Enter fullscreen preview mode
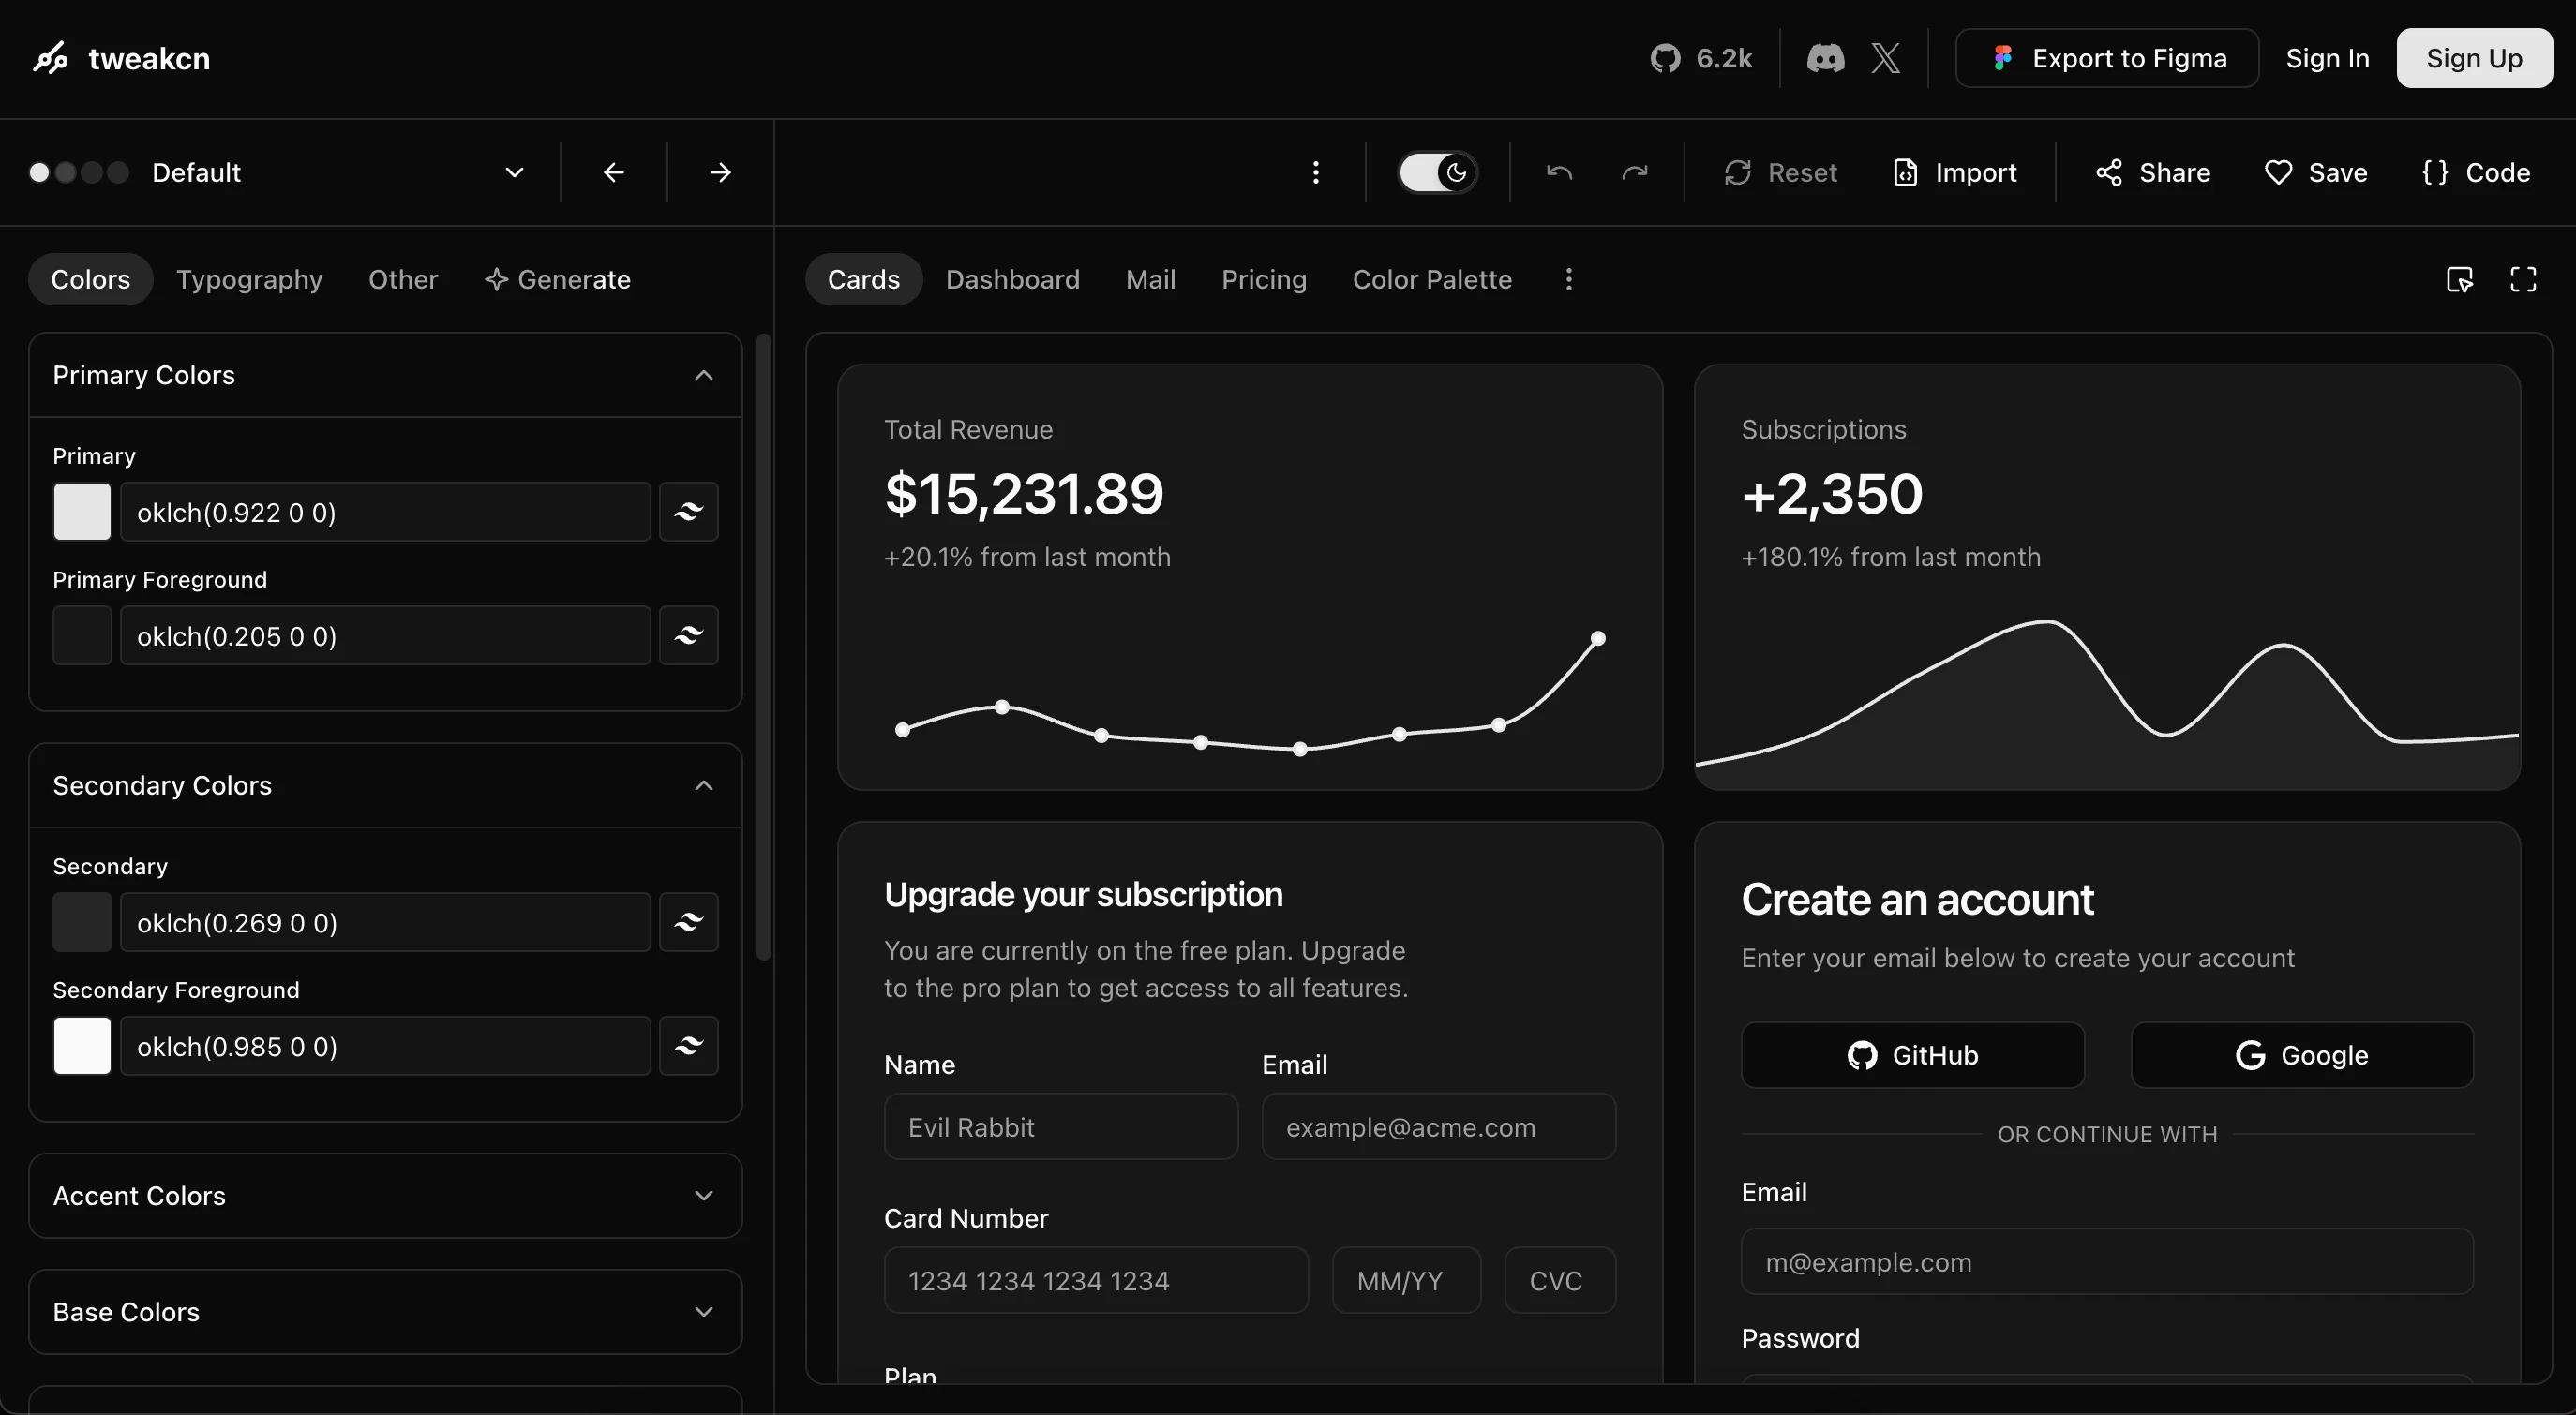 pos(2522,279)
